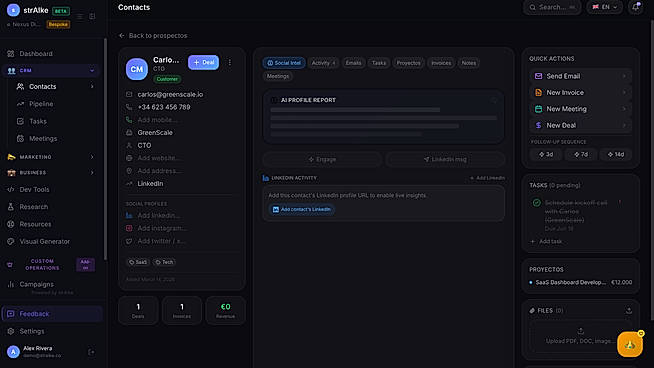Click the sidebar collapse icon near the logo
The height and width of the screenshot is (368, 654).
[x=92, y=16]
